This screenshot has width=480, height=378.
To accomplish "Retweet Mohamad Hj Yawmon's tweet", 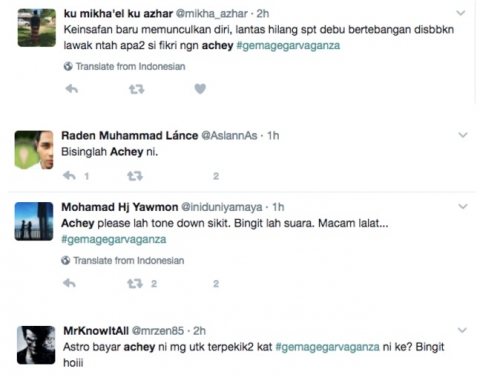I will 135,284.
